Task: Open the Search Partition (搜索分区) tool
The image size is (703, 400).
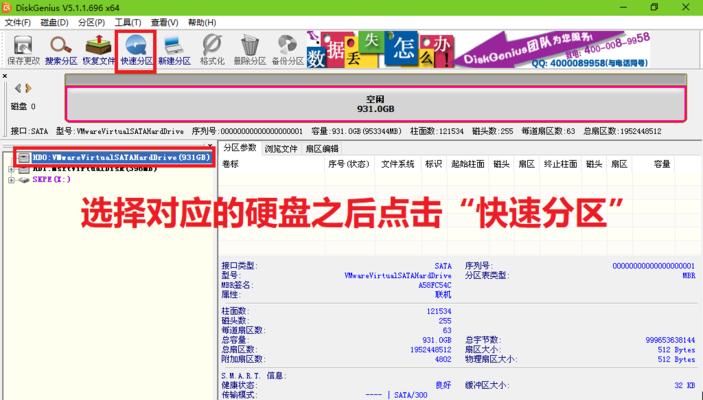Action: (x=61, y=50)
